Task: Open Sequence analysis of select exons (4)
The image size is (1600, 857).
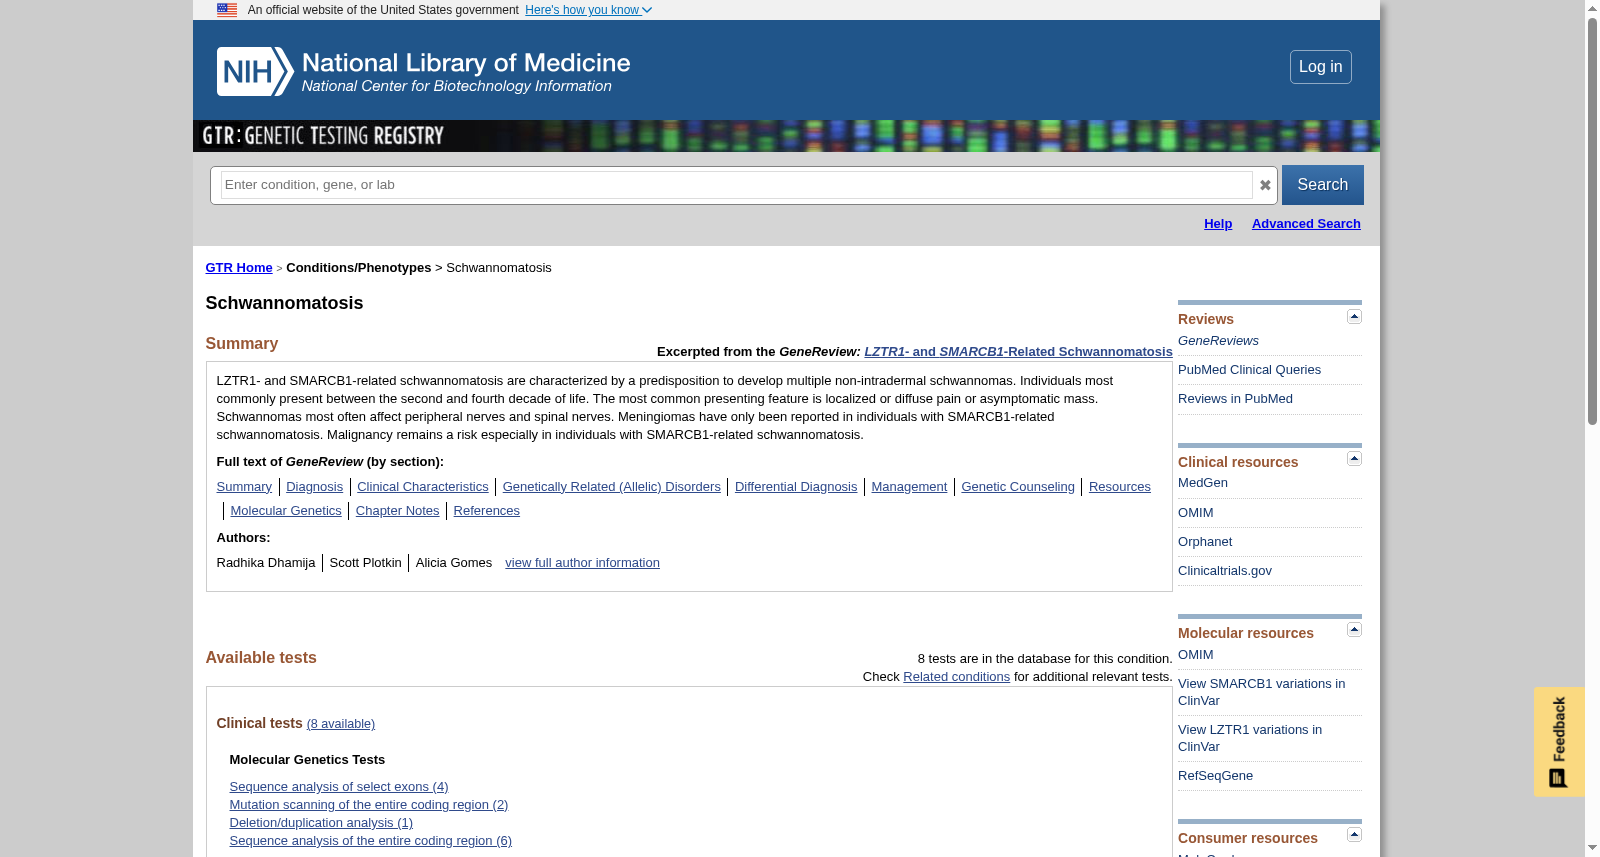Action: pyautogui.click(x=339, y=787)
